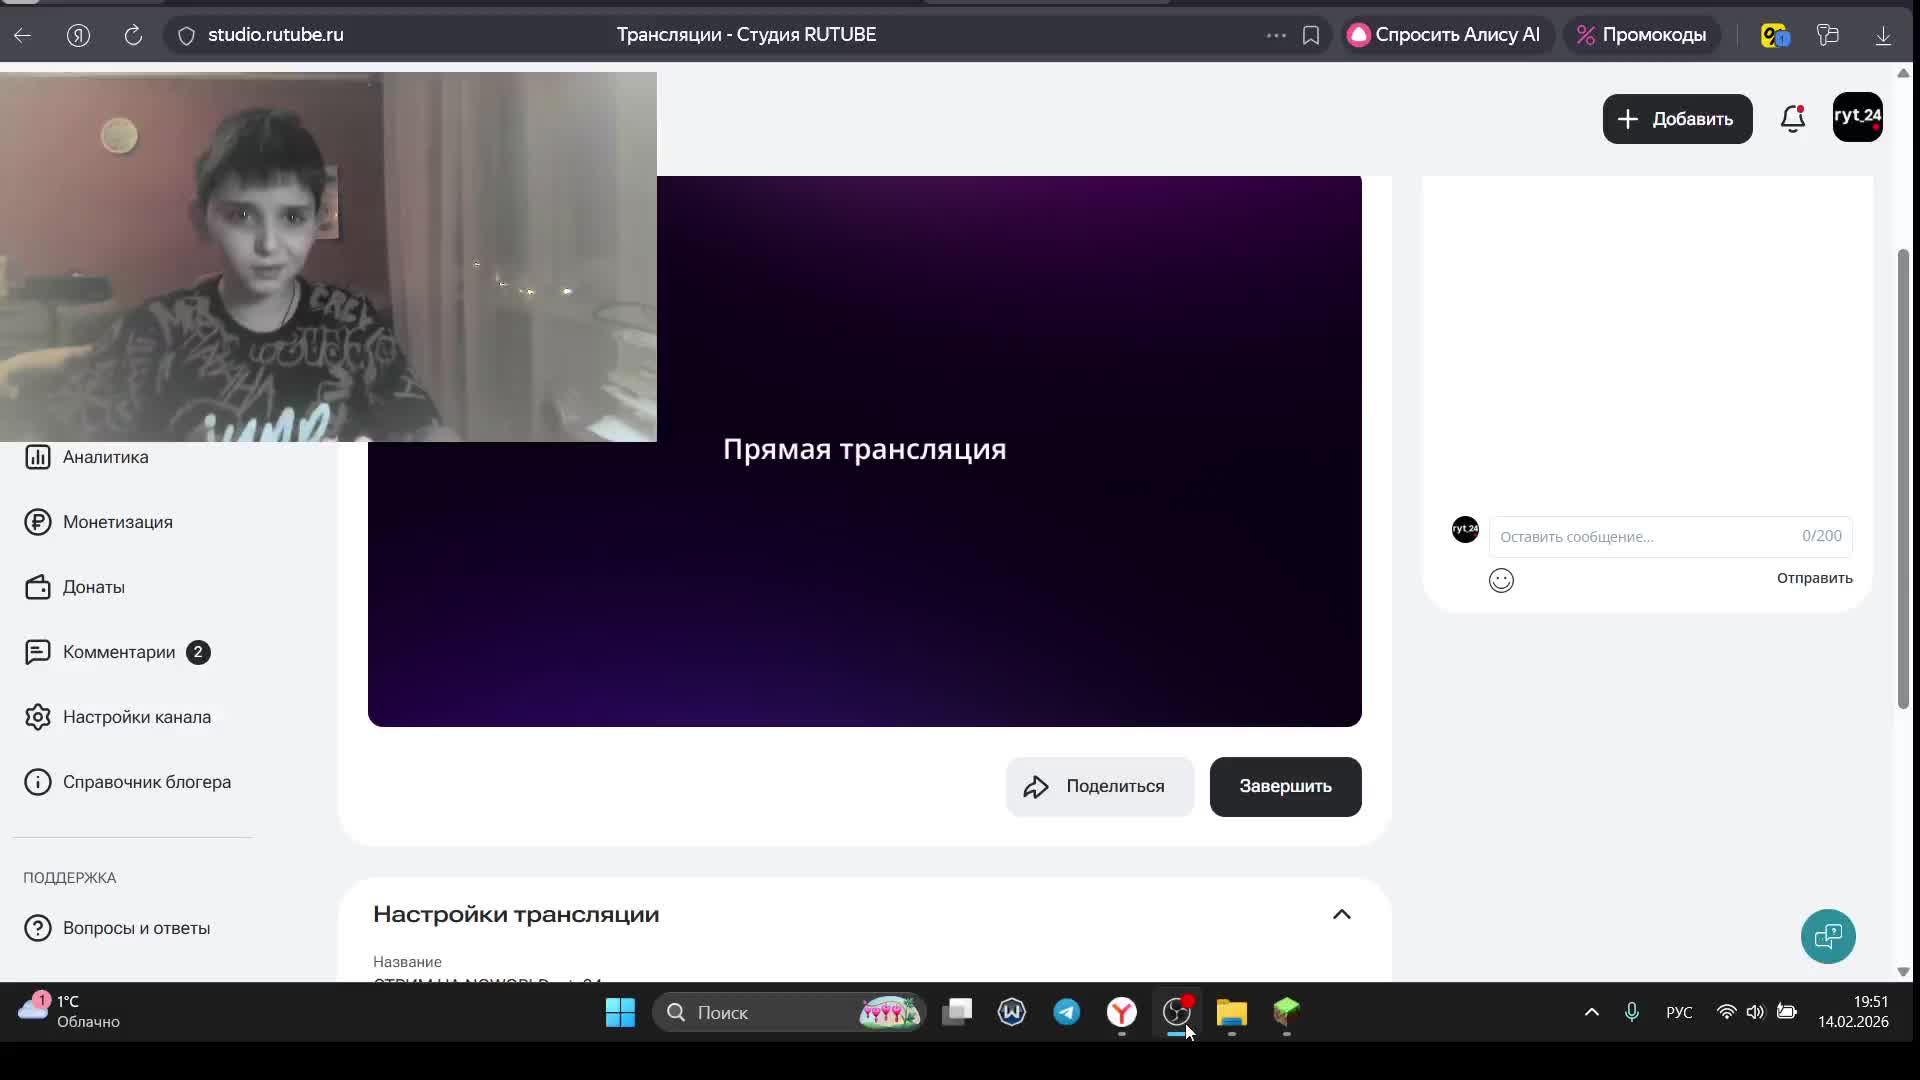Screen dimensions: 1920x1080
Task: Expand hidden system tray icons chevron
Action: pyautogui.click(x=1591, y=1012)
